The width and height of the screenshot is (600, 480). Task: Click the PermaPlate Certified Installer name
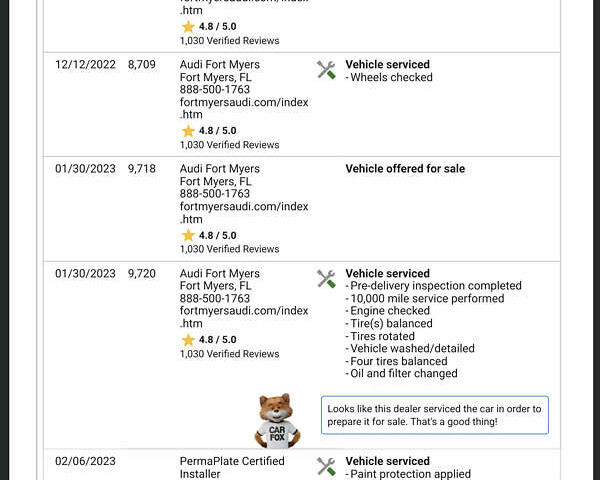pos(232,467)
